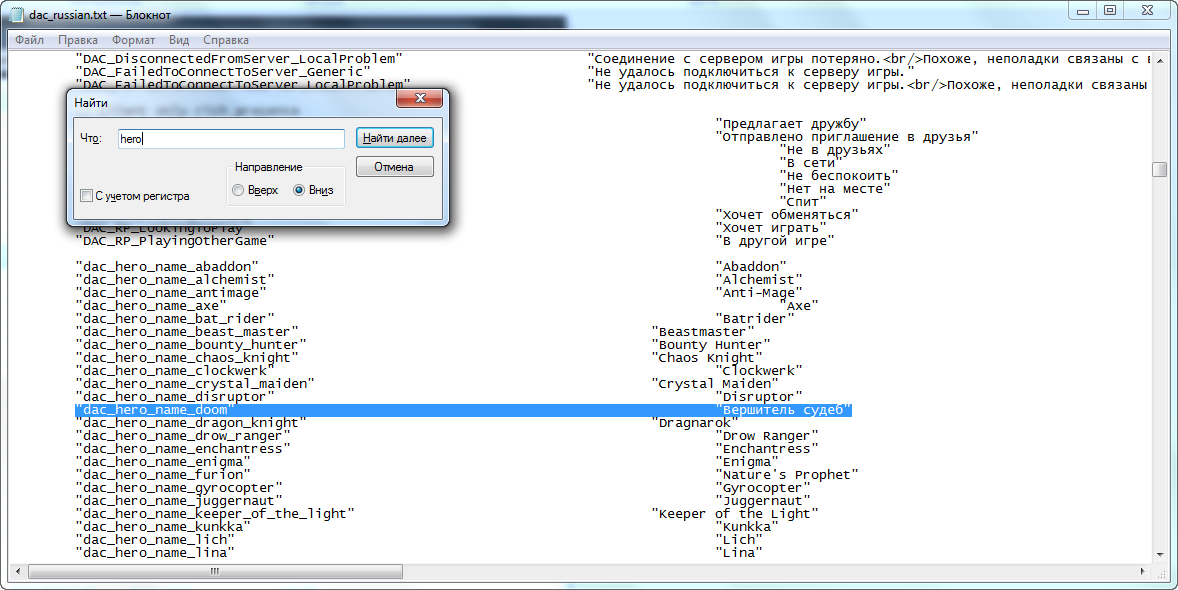Screen dimensions: 1178x590
Task: Click the Notepad icon in title bar
Action: click(17, 14)
